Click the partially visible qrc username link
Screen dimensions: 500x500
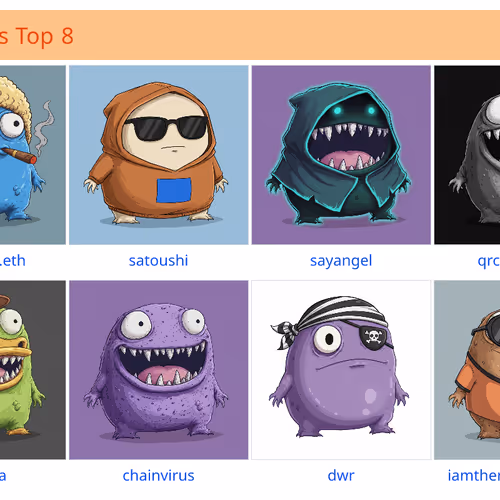489,261
